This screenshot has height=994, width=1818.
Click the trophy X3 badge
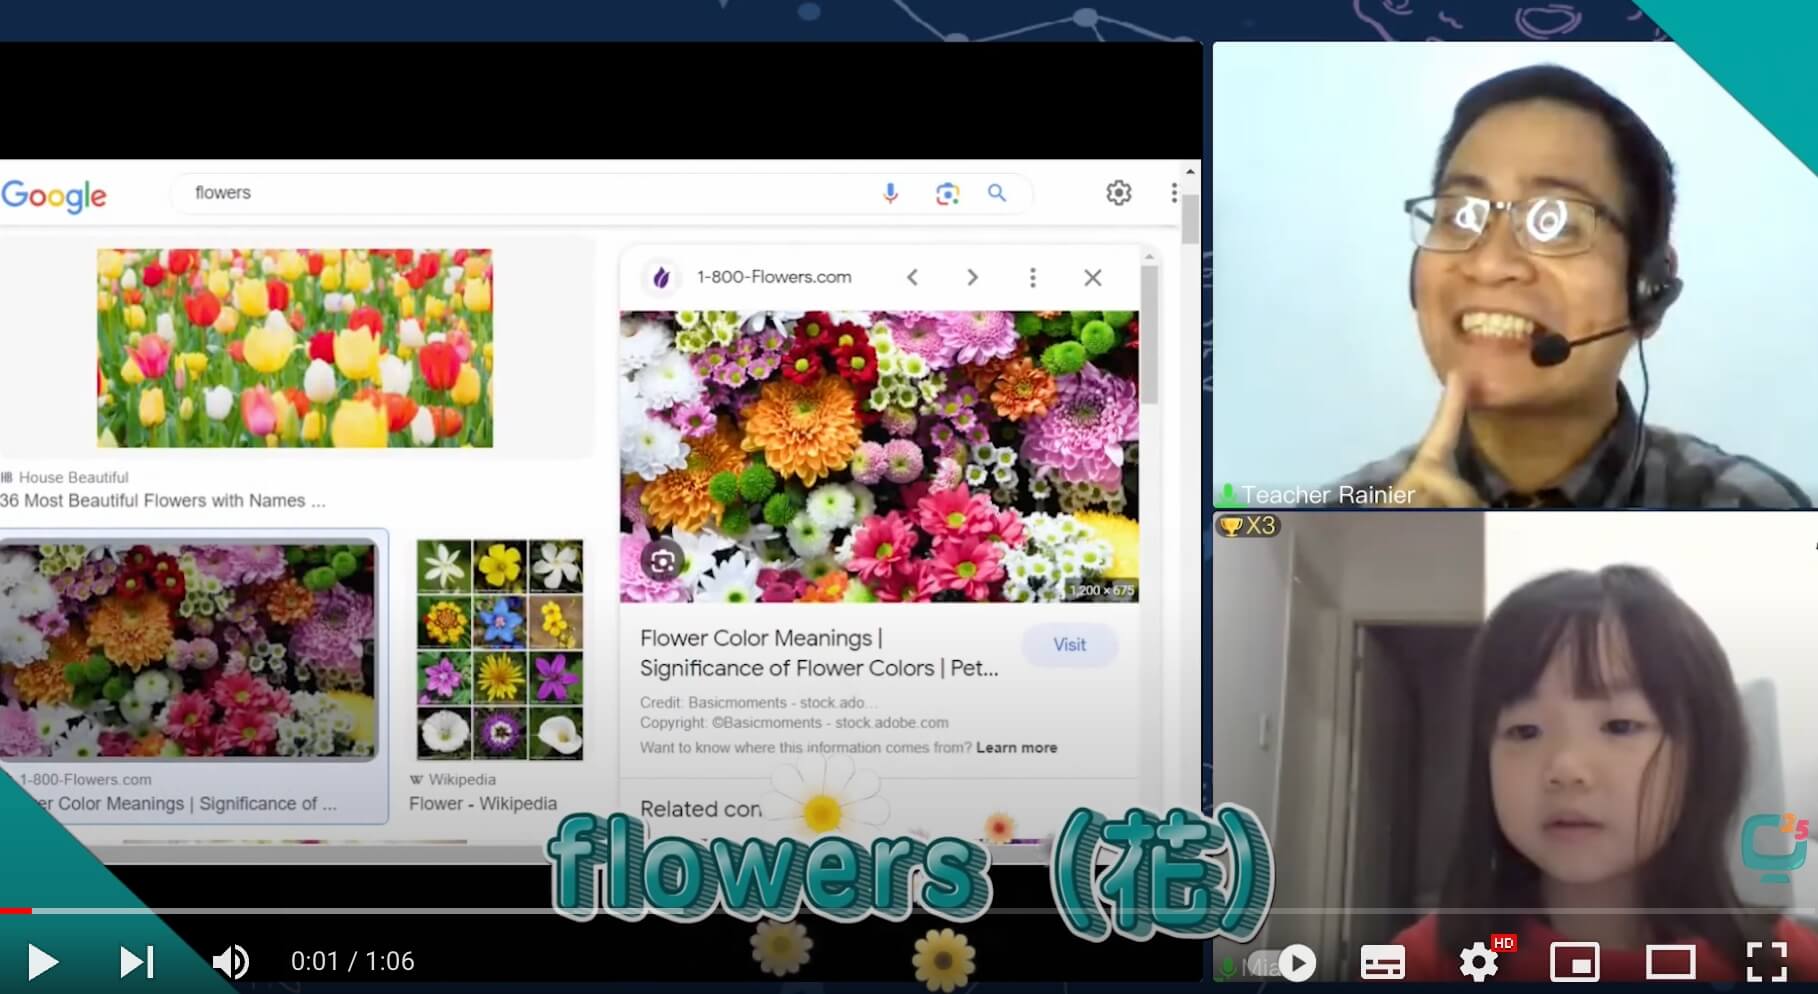(x=1247, y=526)
